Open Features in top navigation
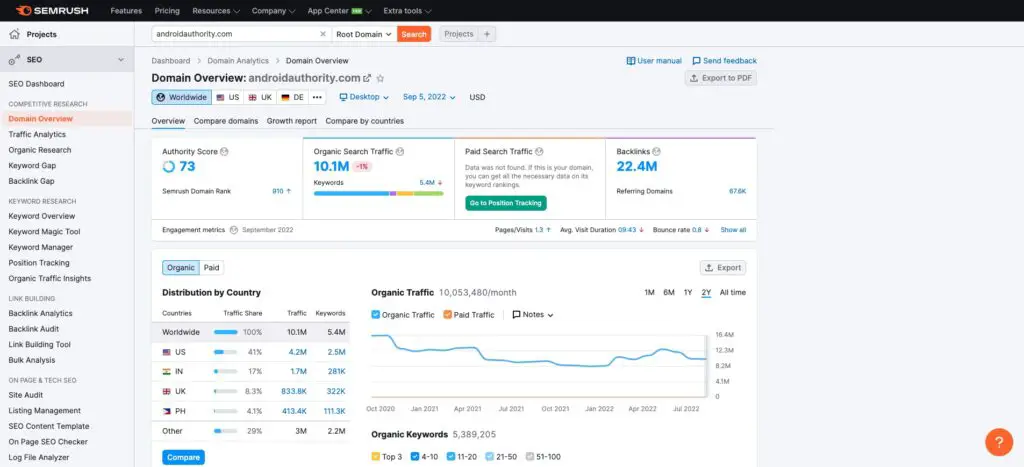The width and height of the screenshot is (1024, 467). tap(126, 11)
